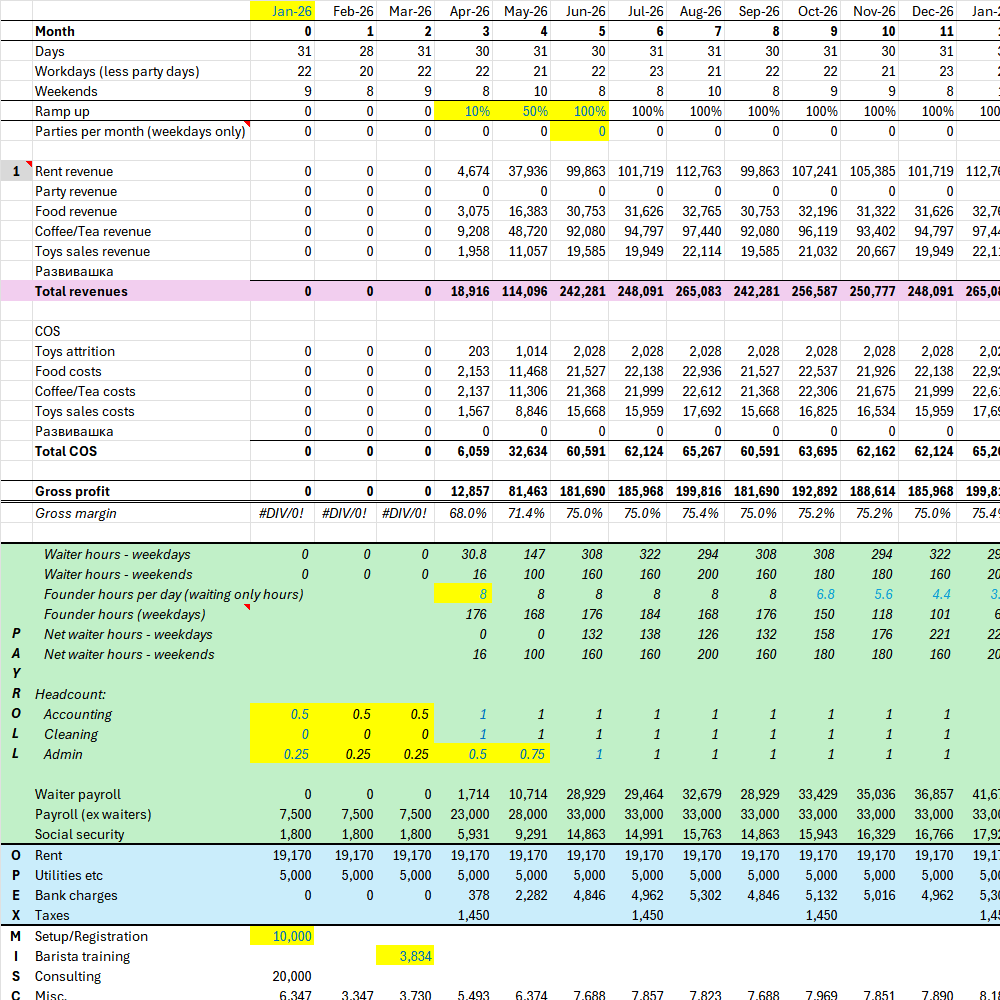The height and width of the screenshot is (1000, 1000).
Task: Click Jan-26 Accounting headcount 0.5 cell
Action: [281, 714]
